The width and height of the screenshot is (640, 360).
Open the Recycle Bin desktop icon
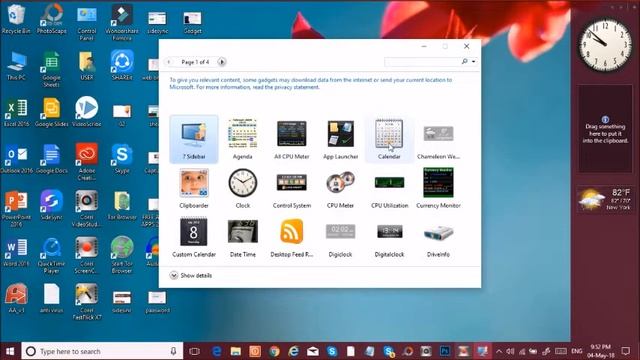pos(16,19)
